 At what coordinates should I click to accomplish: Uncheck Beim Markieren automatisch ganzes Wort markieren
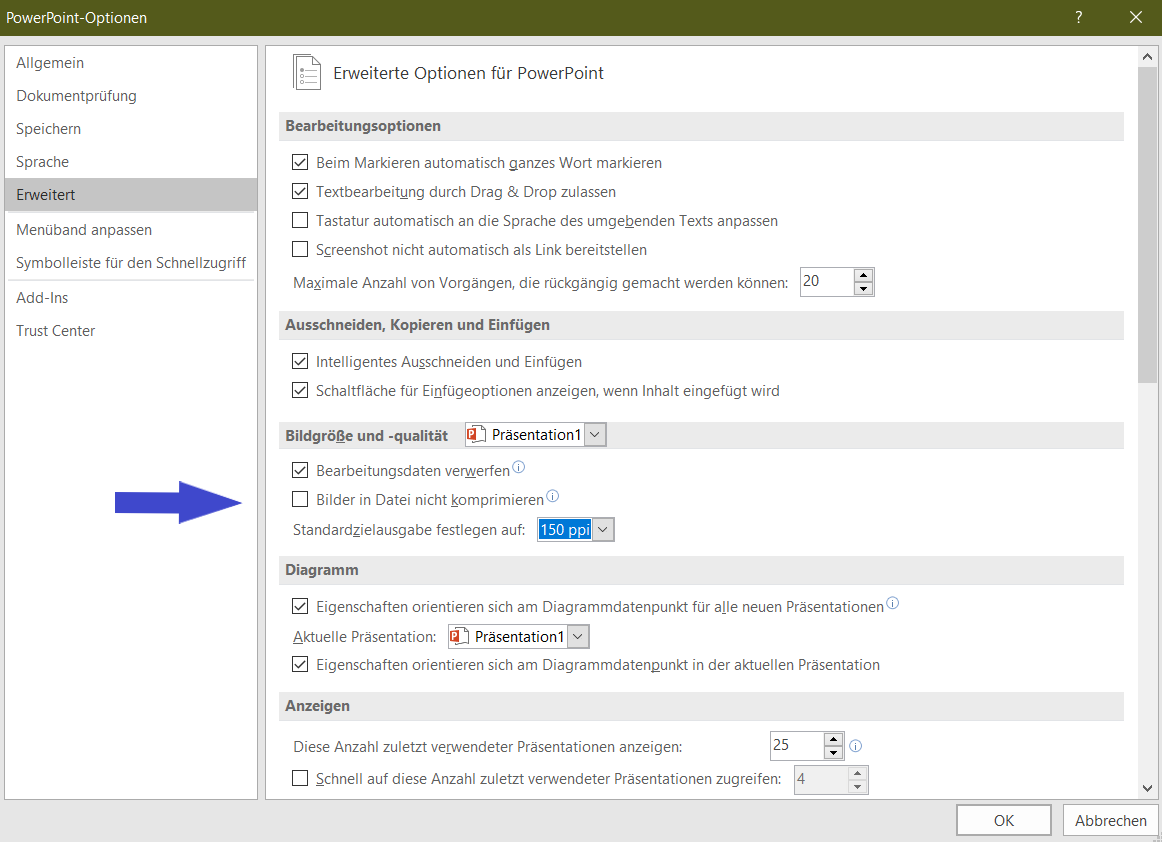(300, 162)
